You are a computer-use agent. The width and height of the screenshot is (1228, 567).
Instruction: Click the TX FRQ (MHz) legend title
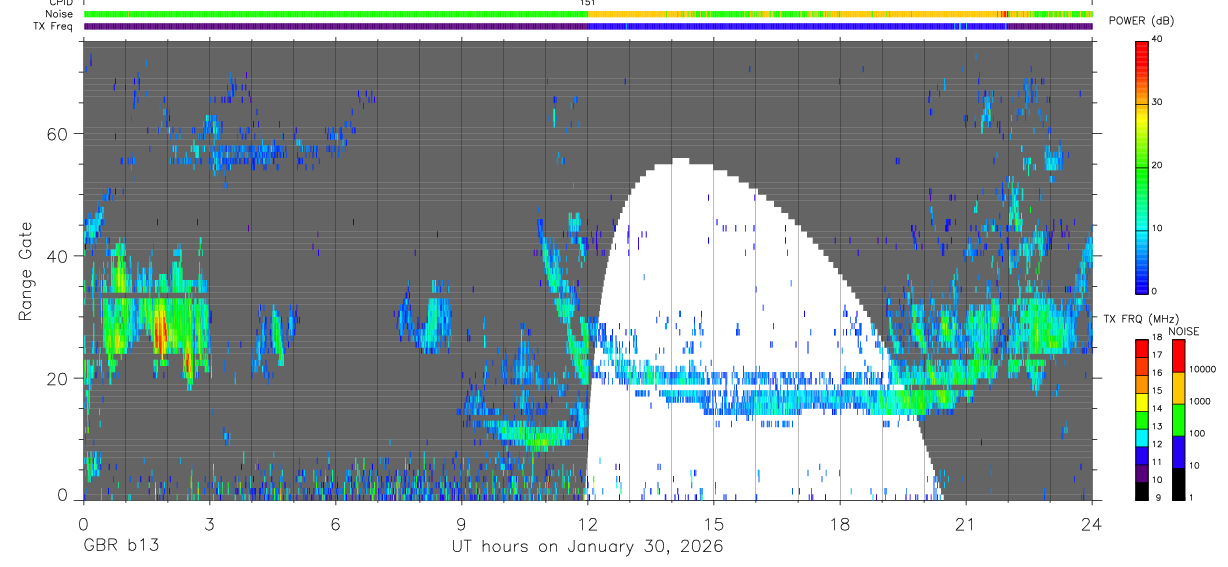coord(1143,318)
